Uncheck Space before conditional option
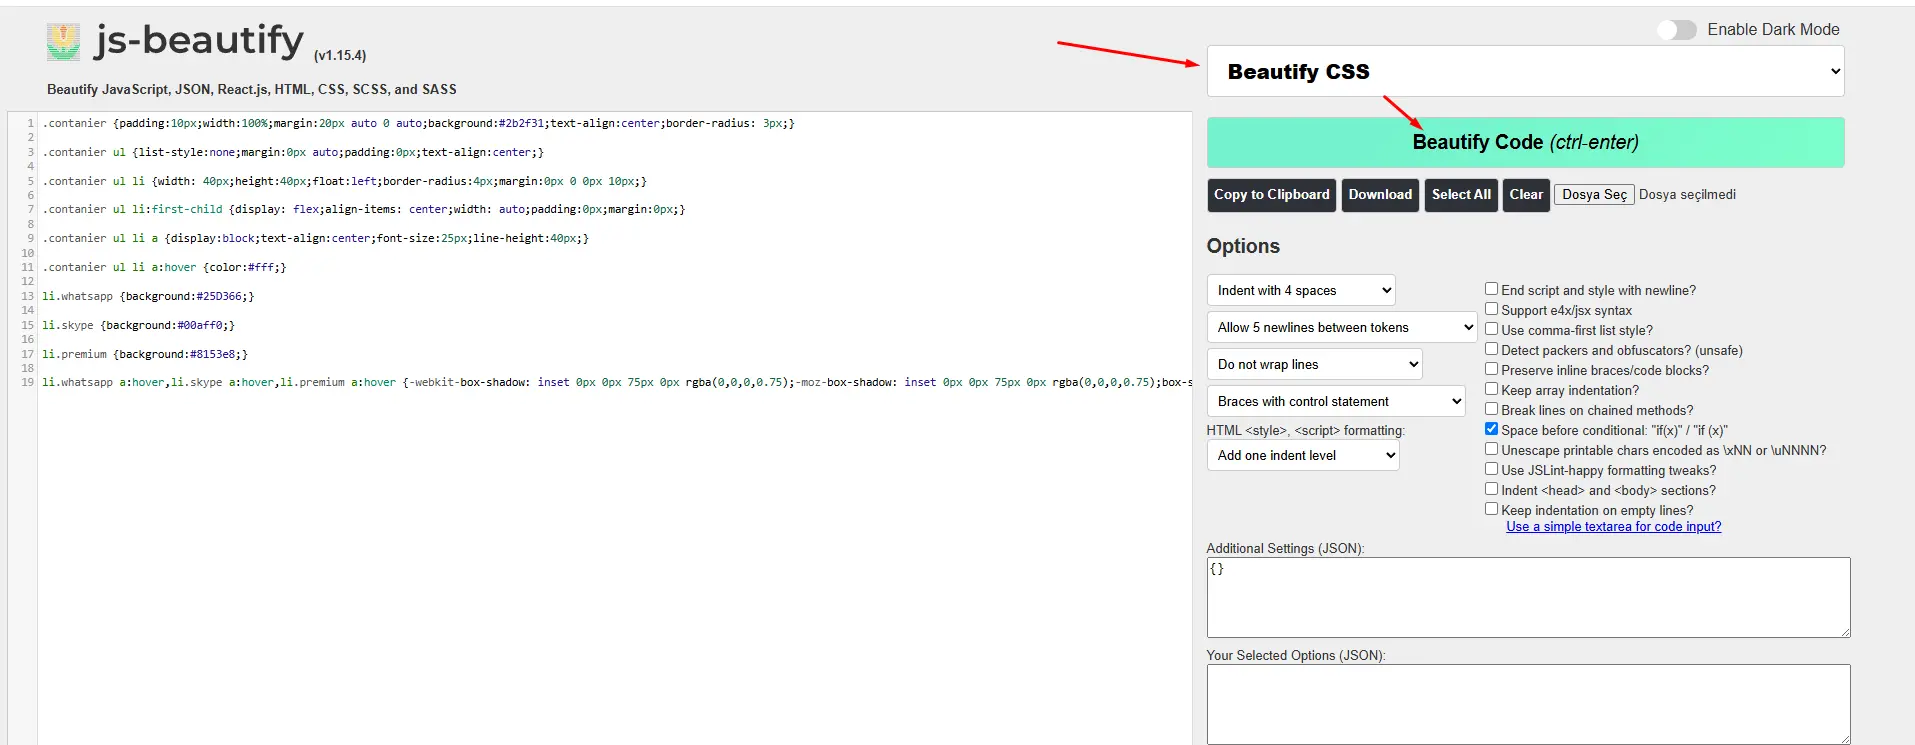The height and width of the screenshot is (745, 1915). 1491,429
